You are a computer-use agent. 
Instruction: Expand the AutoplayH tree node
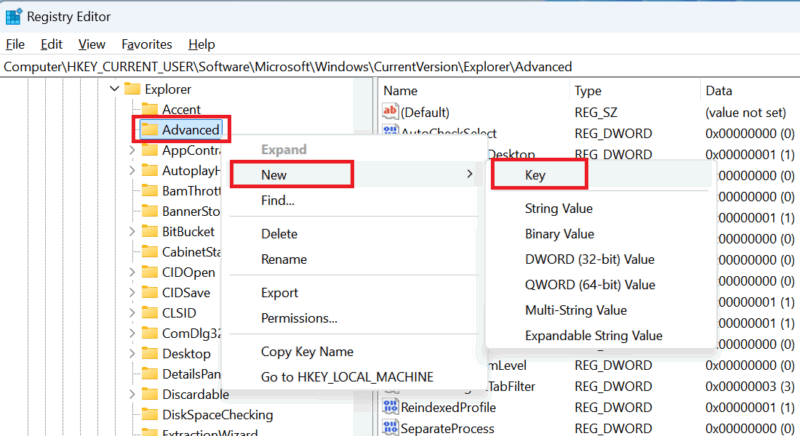(132, 170)
